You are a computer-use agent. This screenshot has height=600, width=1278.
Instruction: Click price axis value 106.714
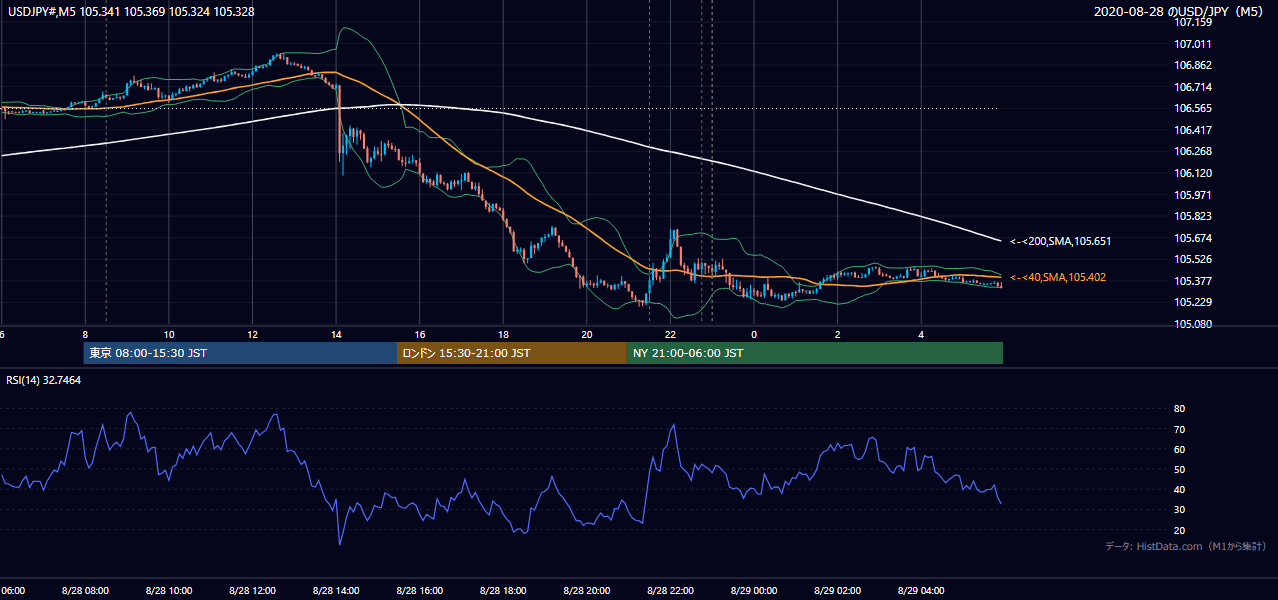(x=1193, y=87)
